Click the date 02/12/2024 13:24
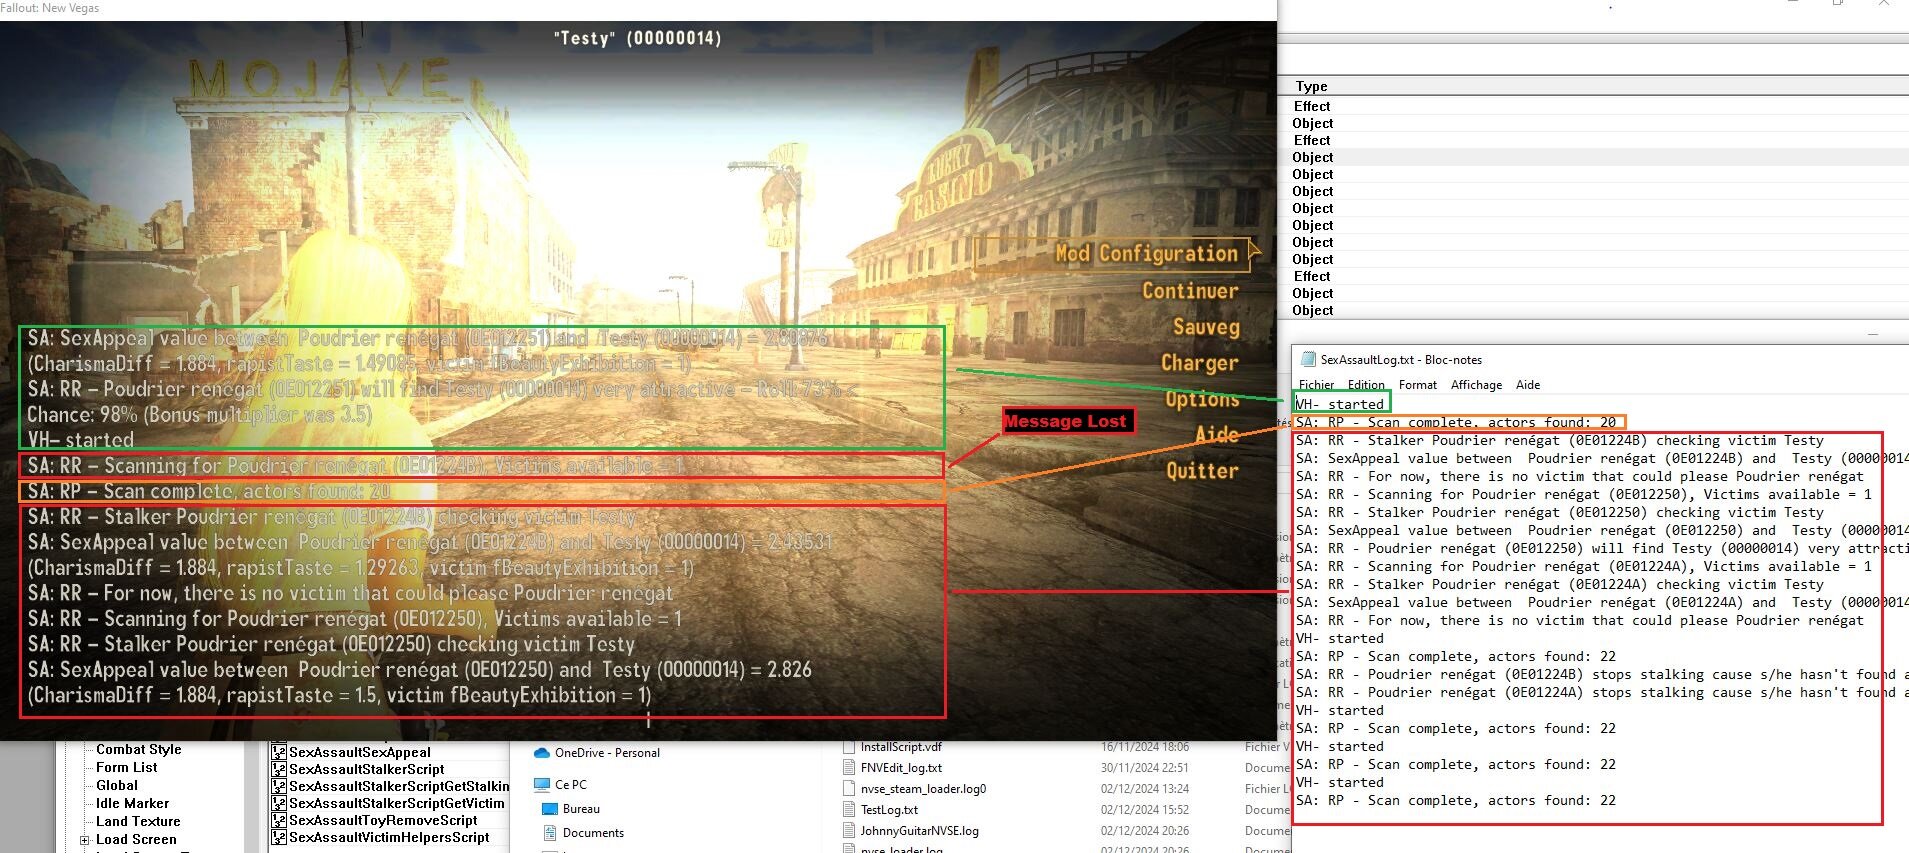Viewport: 1909px width, 853px height. tap(1145, 789)
